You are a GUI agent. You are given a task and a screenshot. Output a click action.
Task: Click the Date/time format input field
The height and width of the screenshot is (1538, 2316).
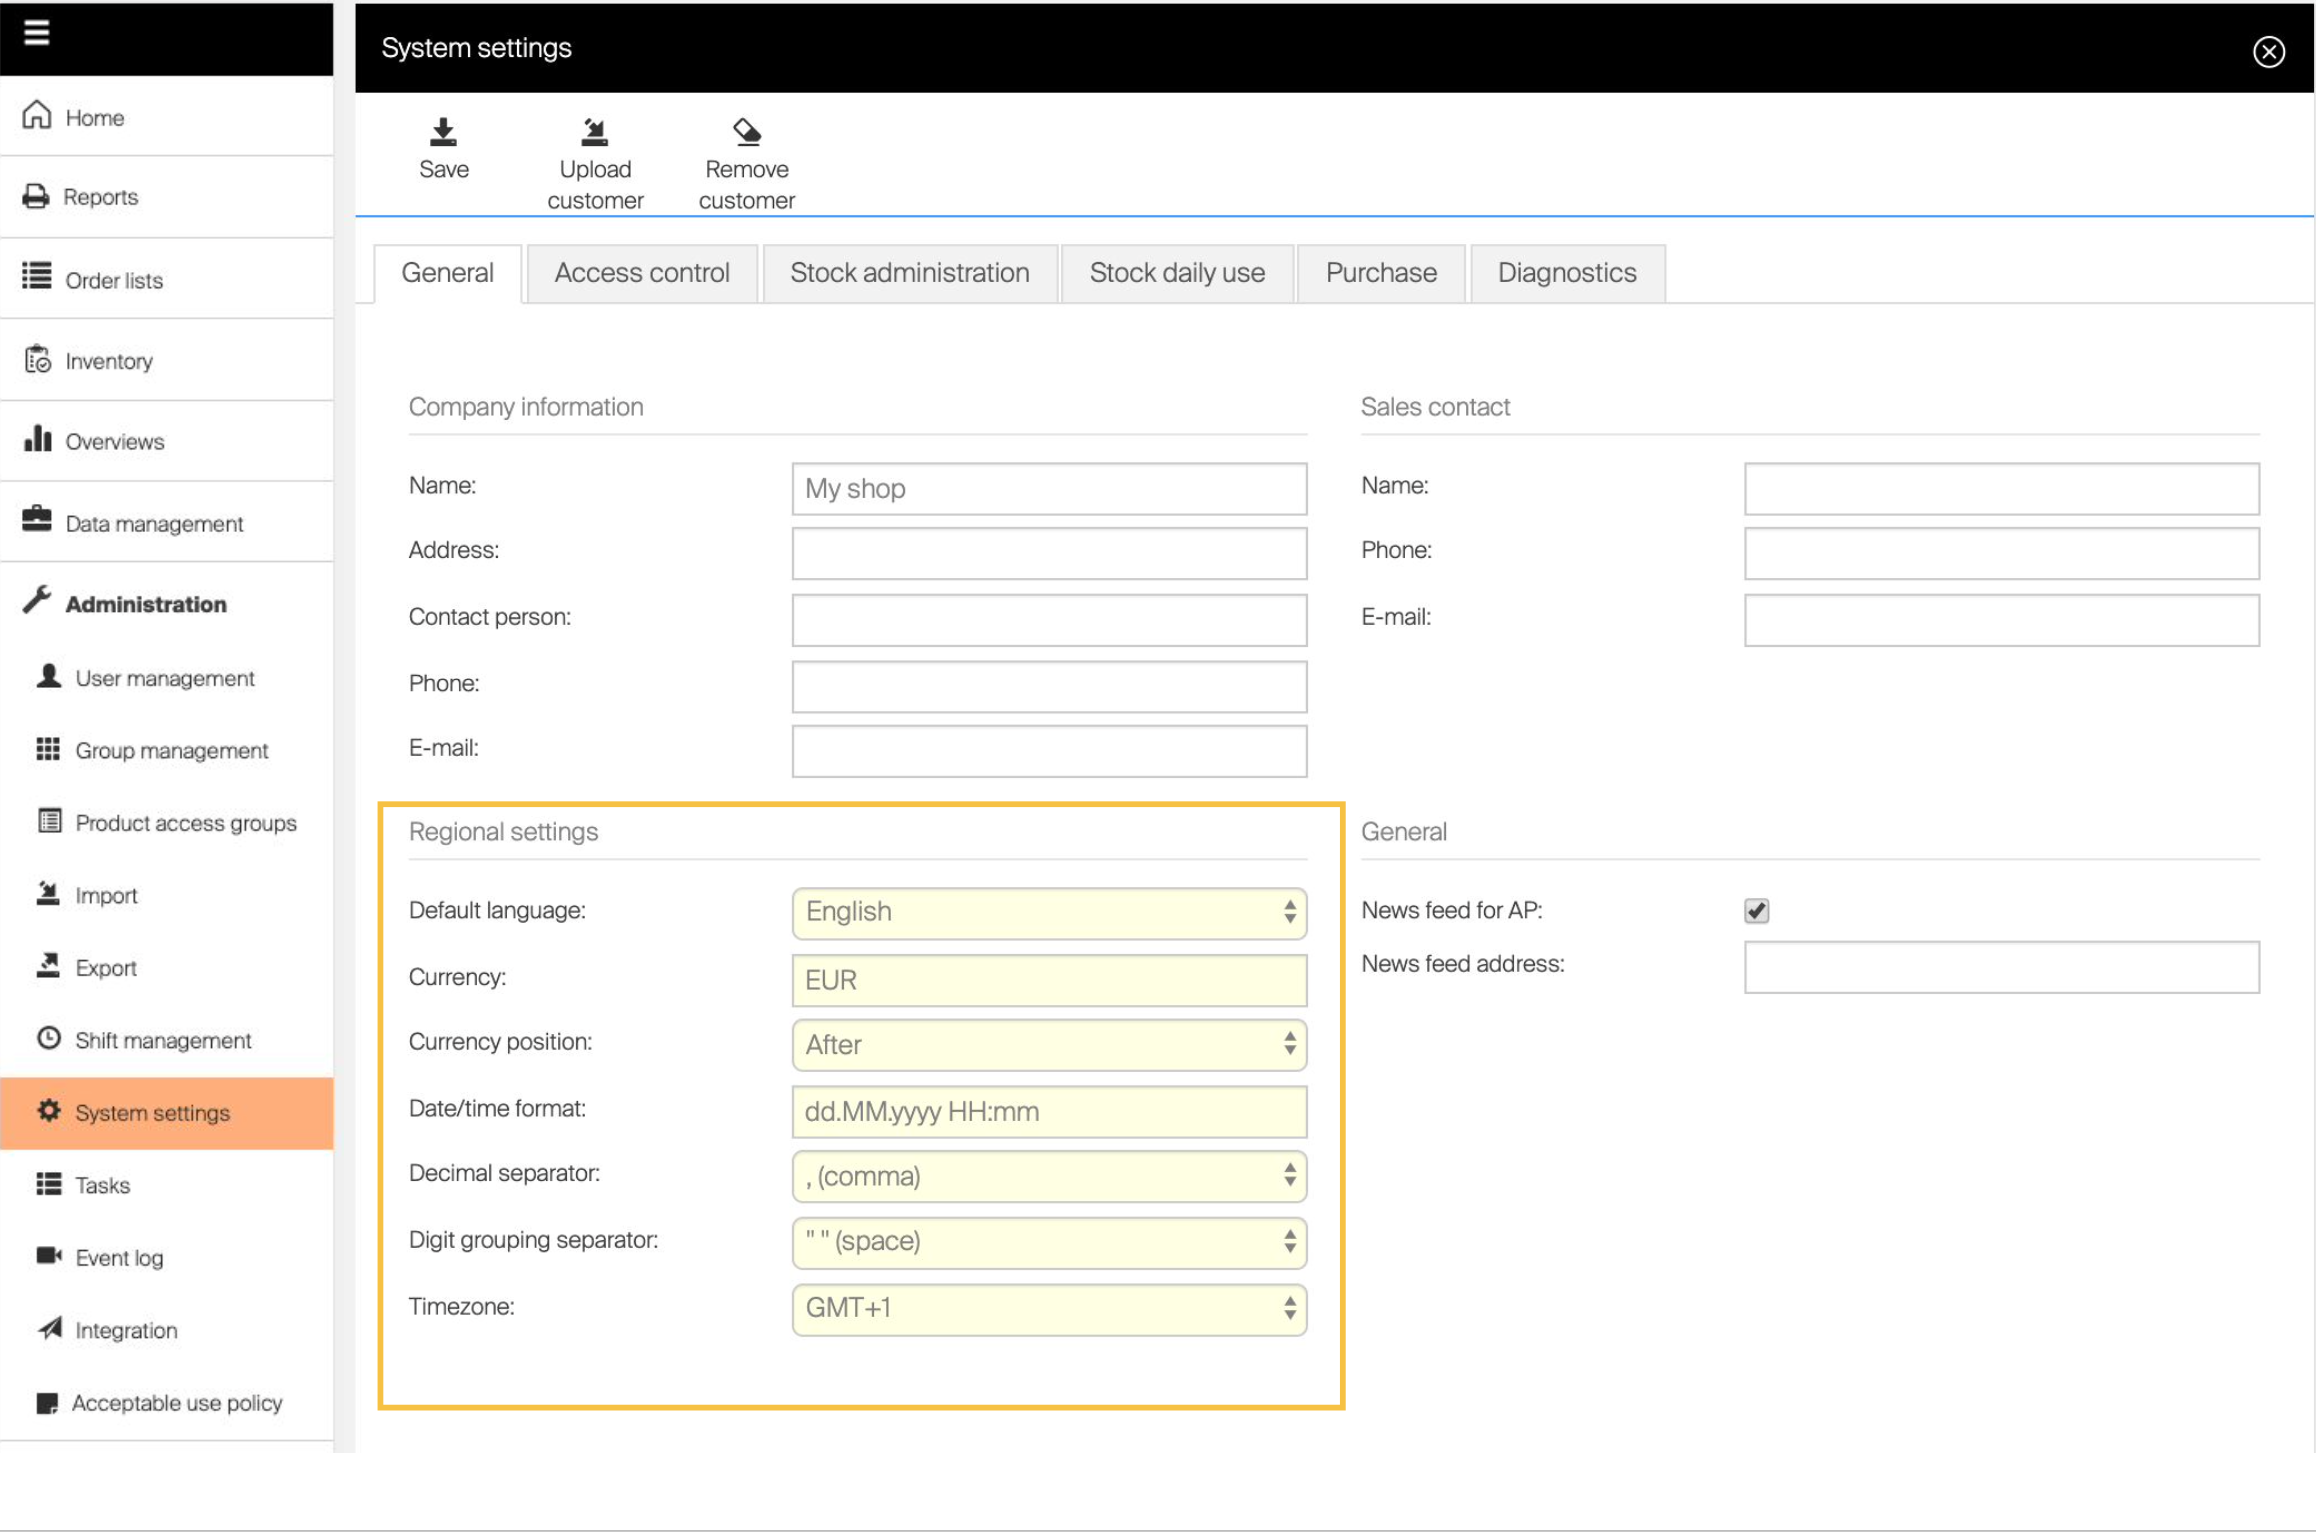point(1049,1112)
